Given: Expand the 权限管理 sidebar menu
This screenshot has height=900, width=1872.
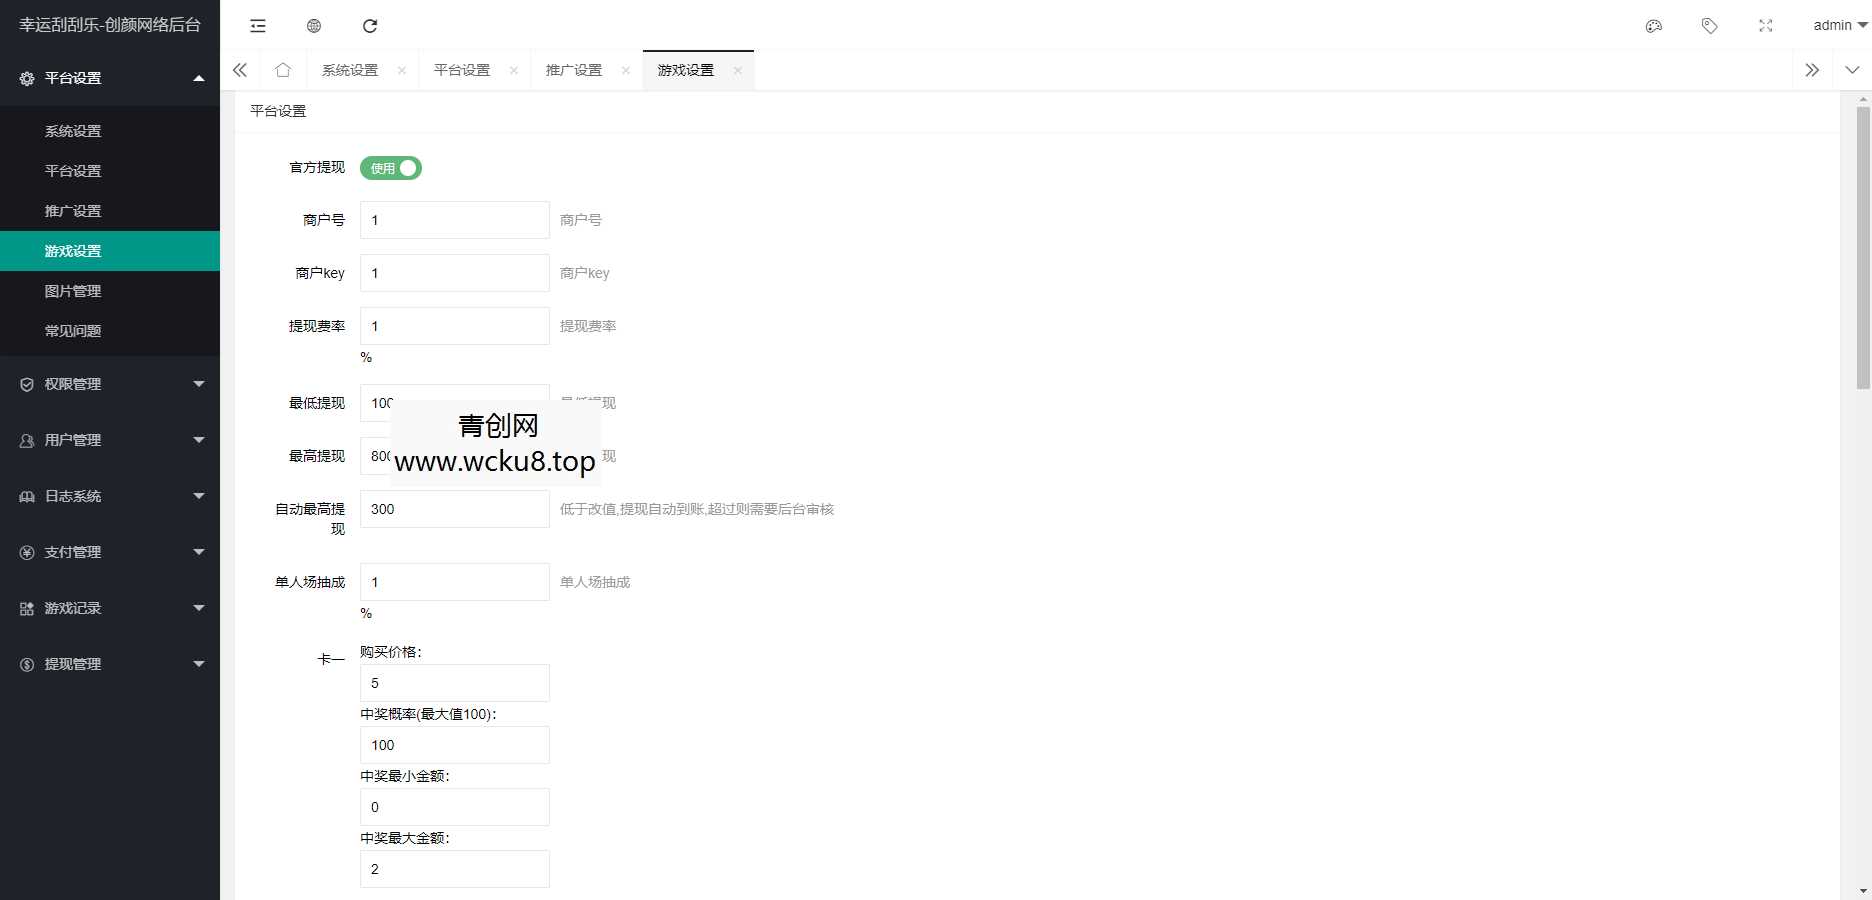Looking at the screenshot, I should tap(110, 384).
